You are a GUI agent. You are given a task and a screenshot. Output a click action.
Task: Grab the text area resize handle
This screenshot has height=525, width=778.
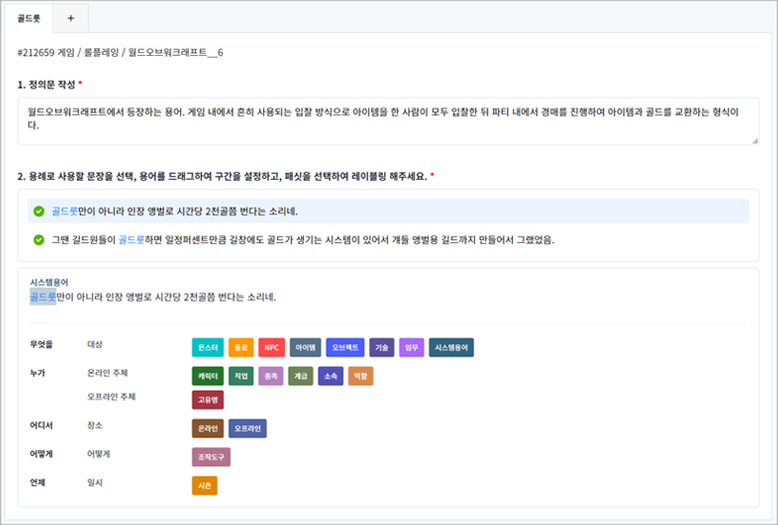(755, 141)
